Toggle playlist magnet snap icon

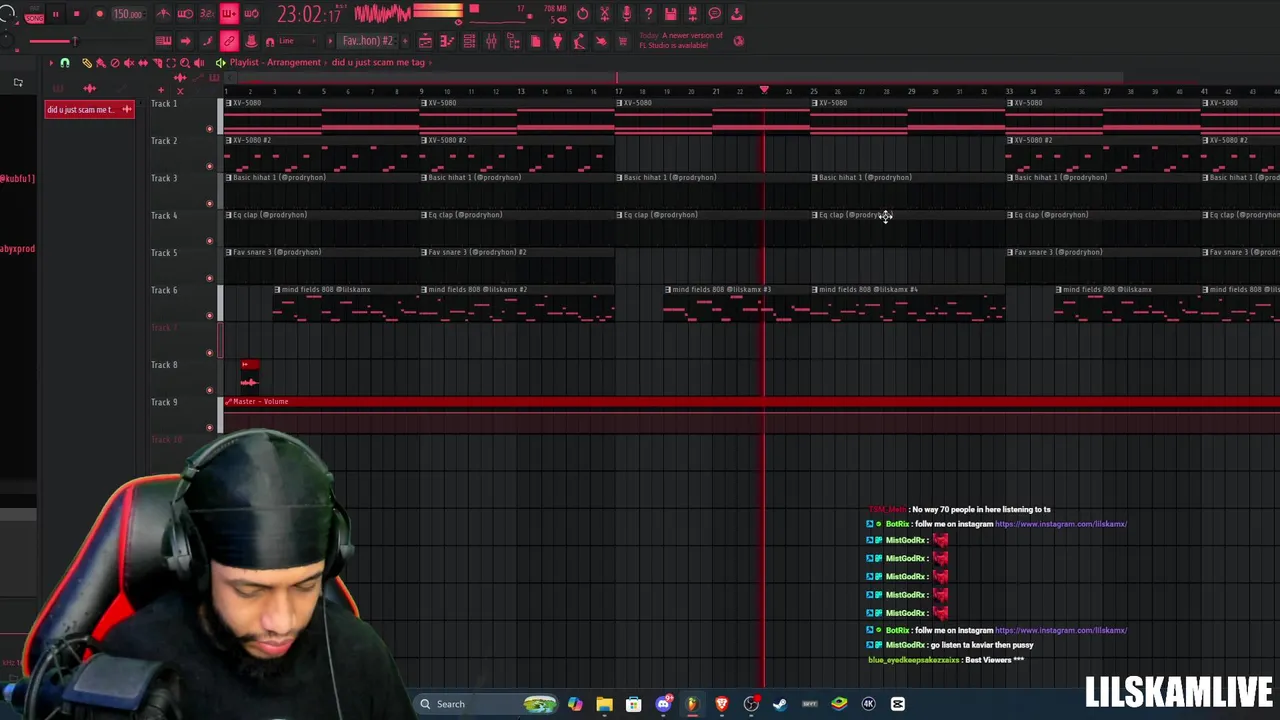(x=65, y=62)
